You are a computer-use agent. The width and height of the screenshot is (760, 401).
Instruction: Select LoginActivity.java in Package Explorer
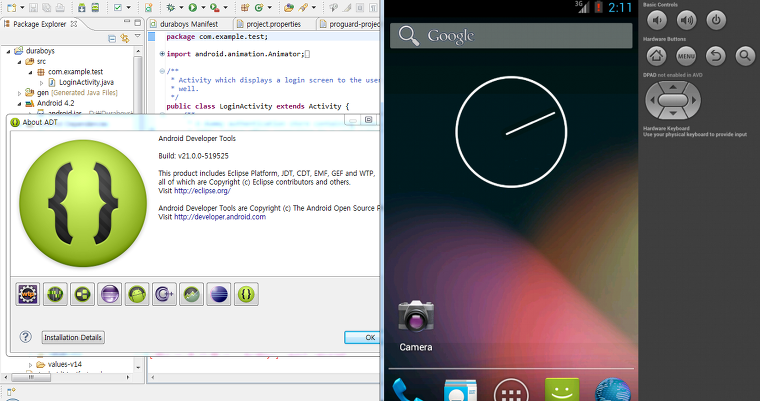coord(80,82)
